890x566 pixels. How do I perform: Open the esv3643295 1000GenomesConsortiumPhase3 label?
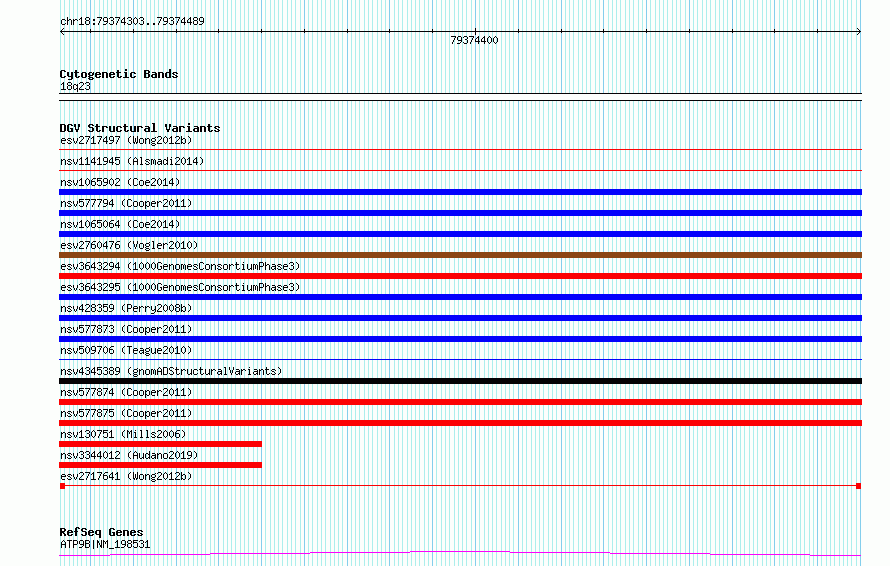point(180,287)
